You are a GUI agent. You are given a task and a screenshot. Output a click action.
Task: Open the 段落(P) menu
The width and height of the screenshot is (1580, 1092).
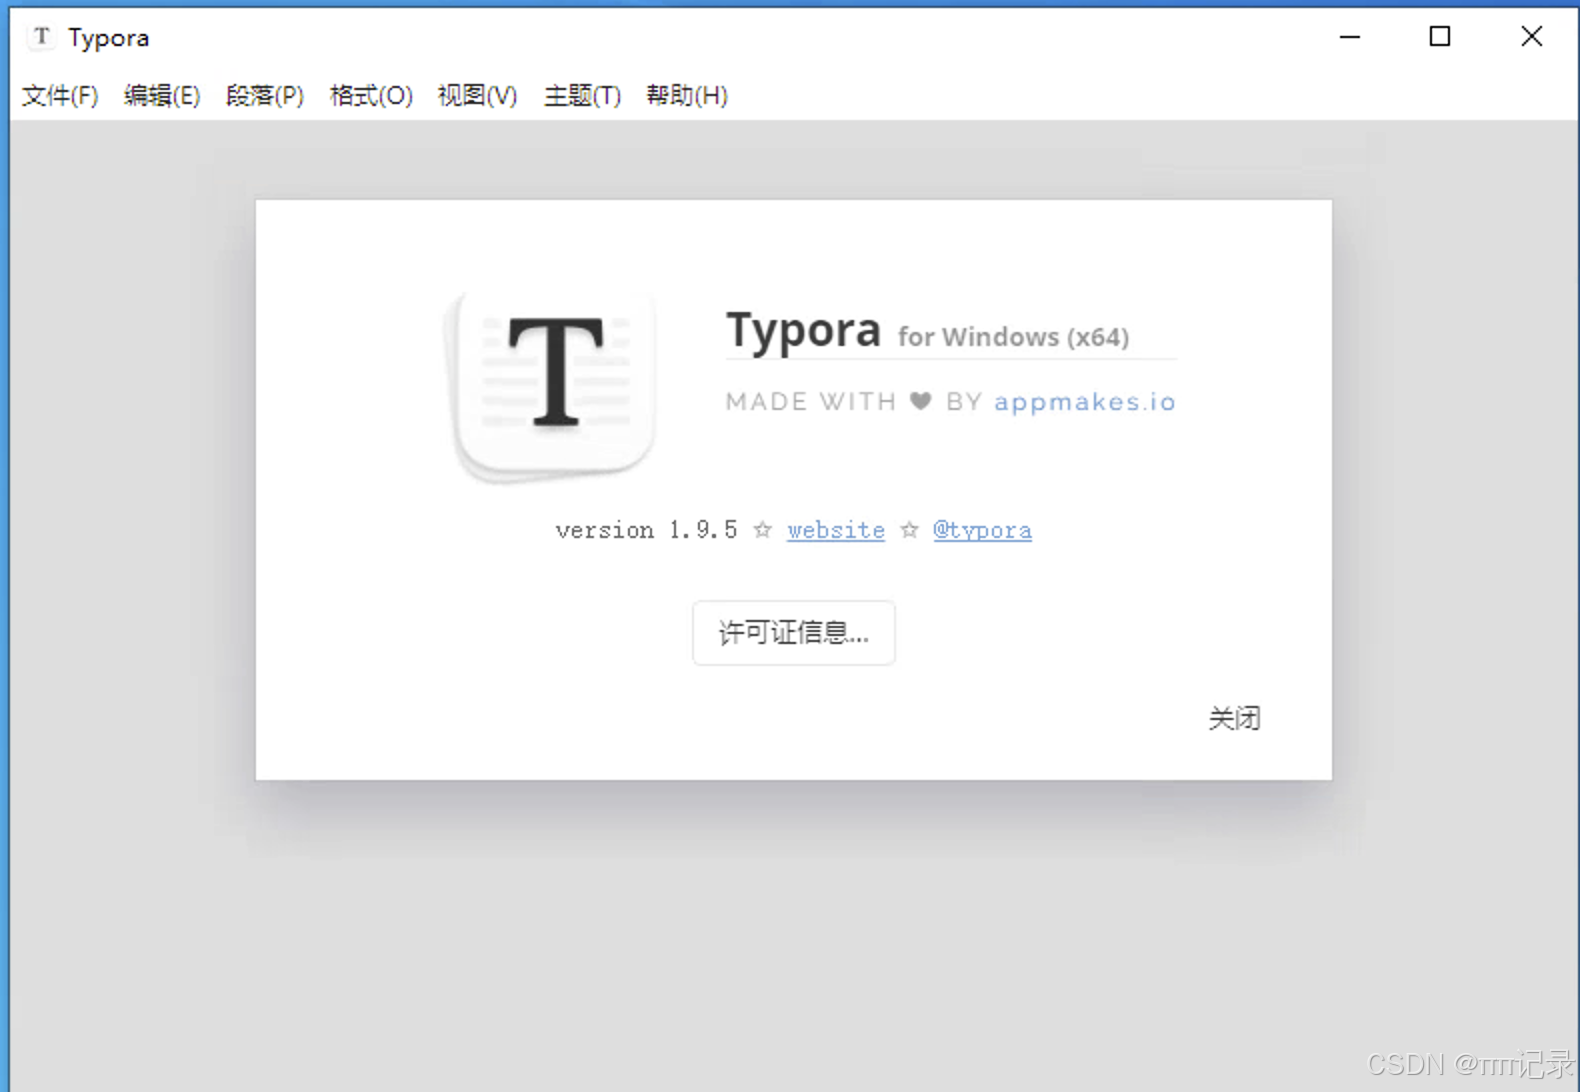[265, 96]
